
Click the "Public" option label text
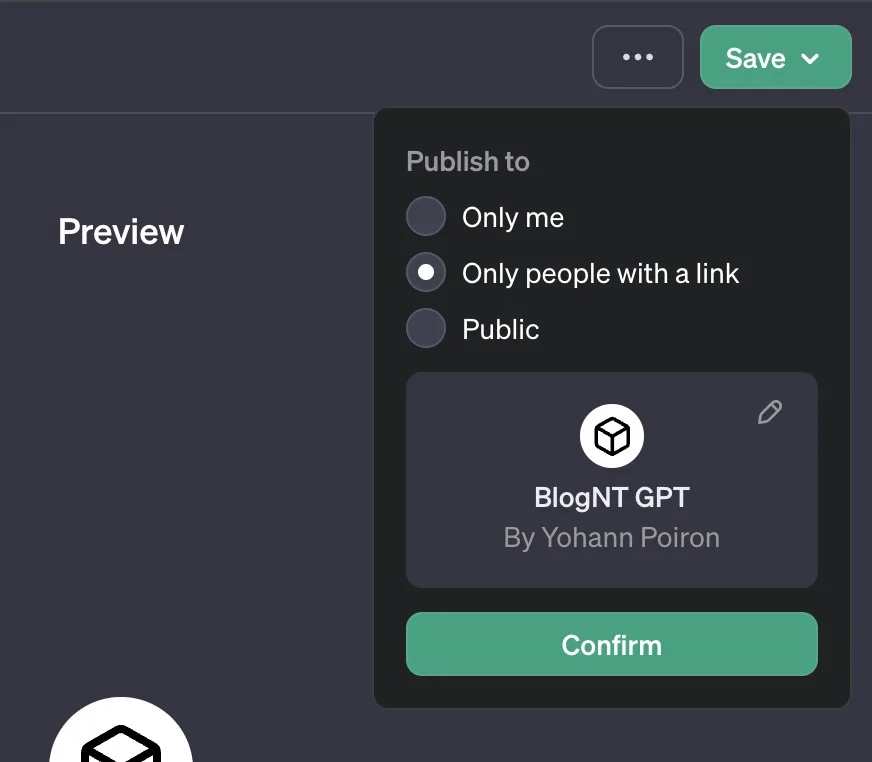point(500,330)
